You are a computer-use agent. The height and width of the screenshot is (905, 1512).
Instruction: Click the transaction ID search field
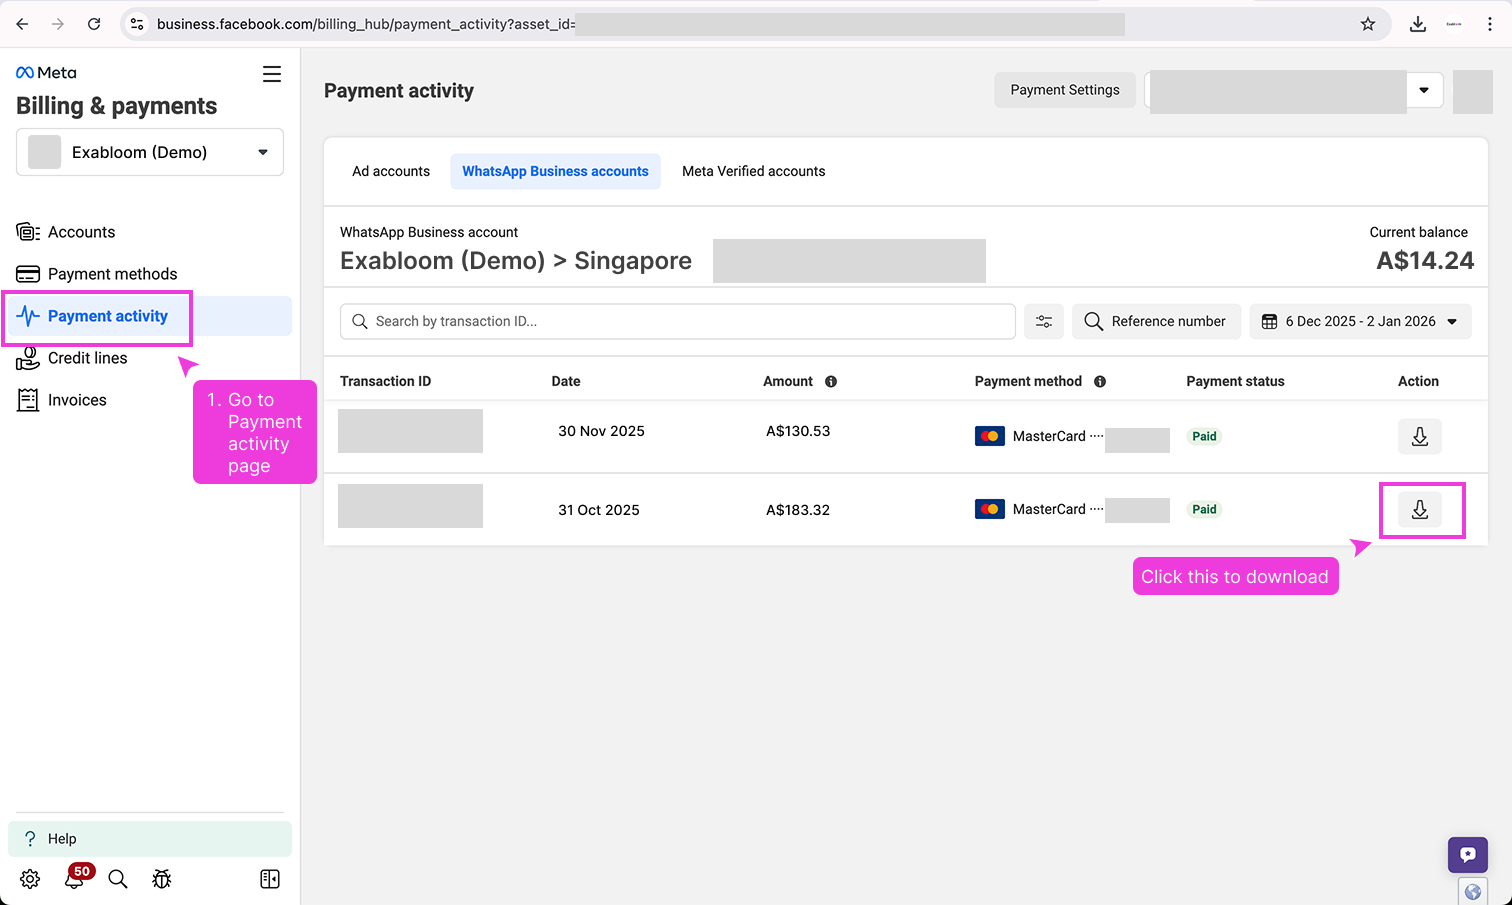tap(677, 321)
